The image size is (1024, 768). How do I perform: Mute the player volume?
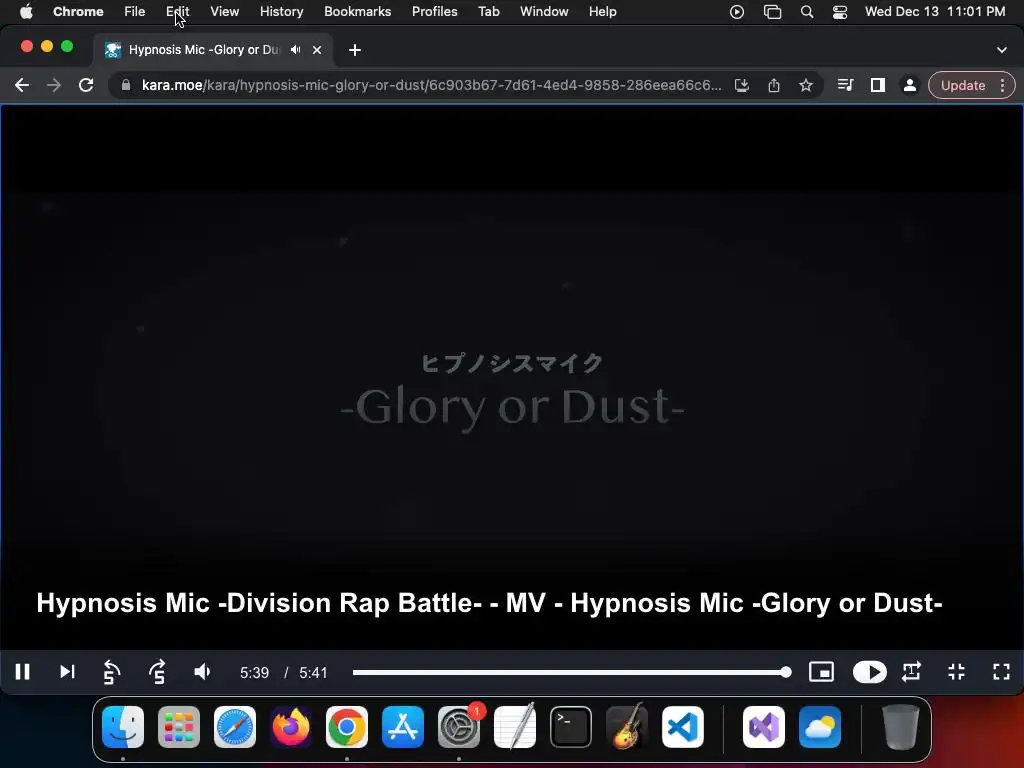click(x=202, y=672)
